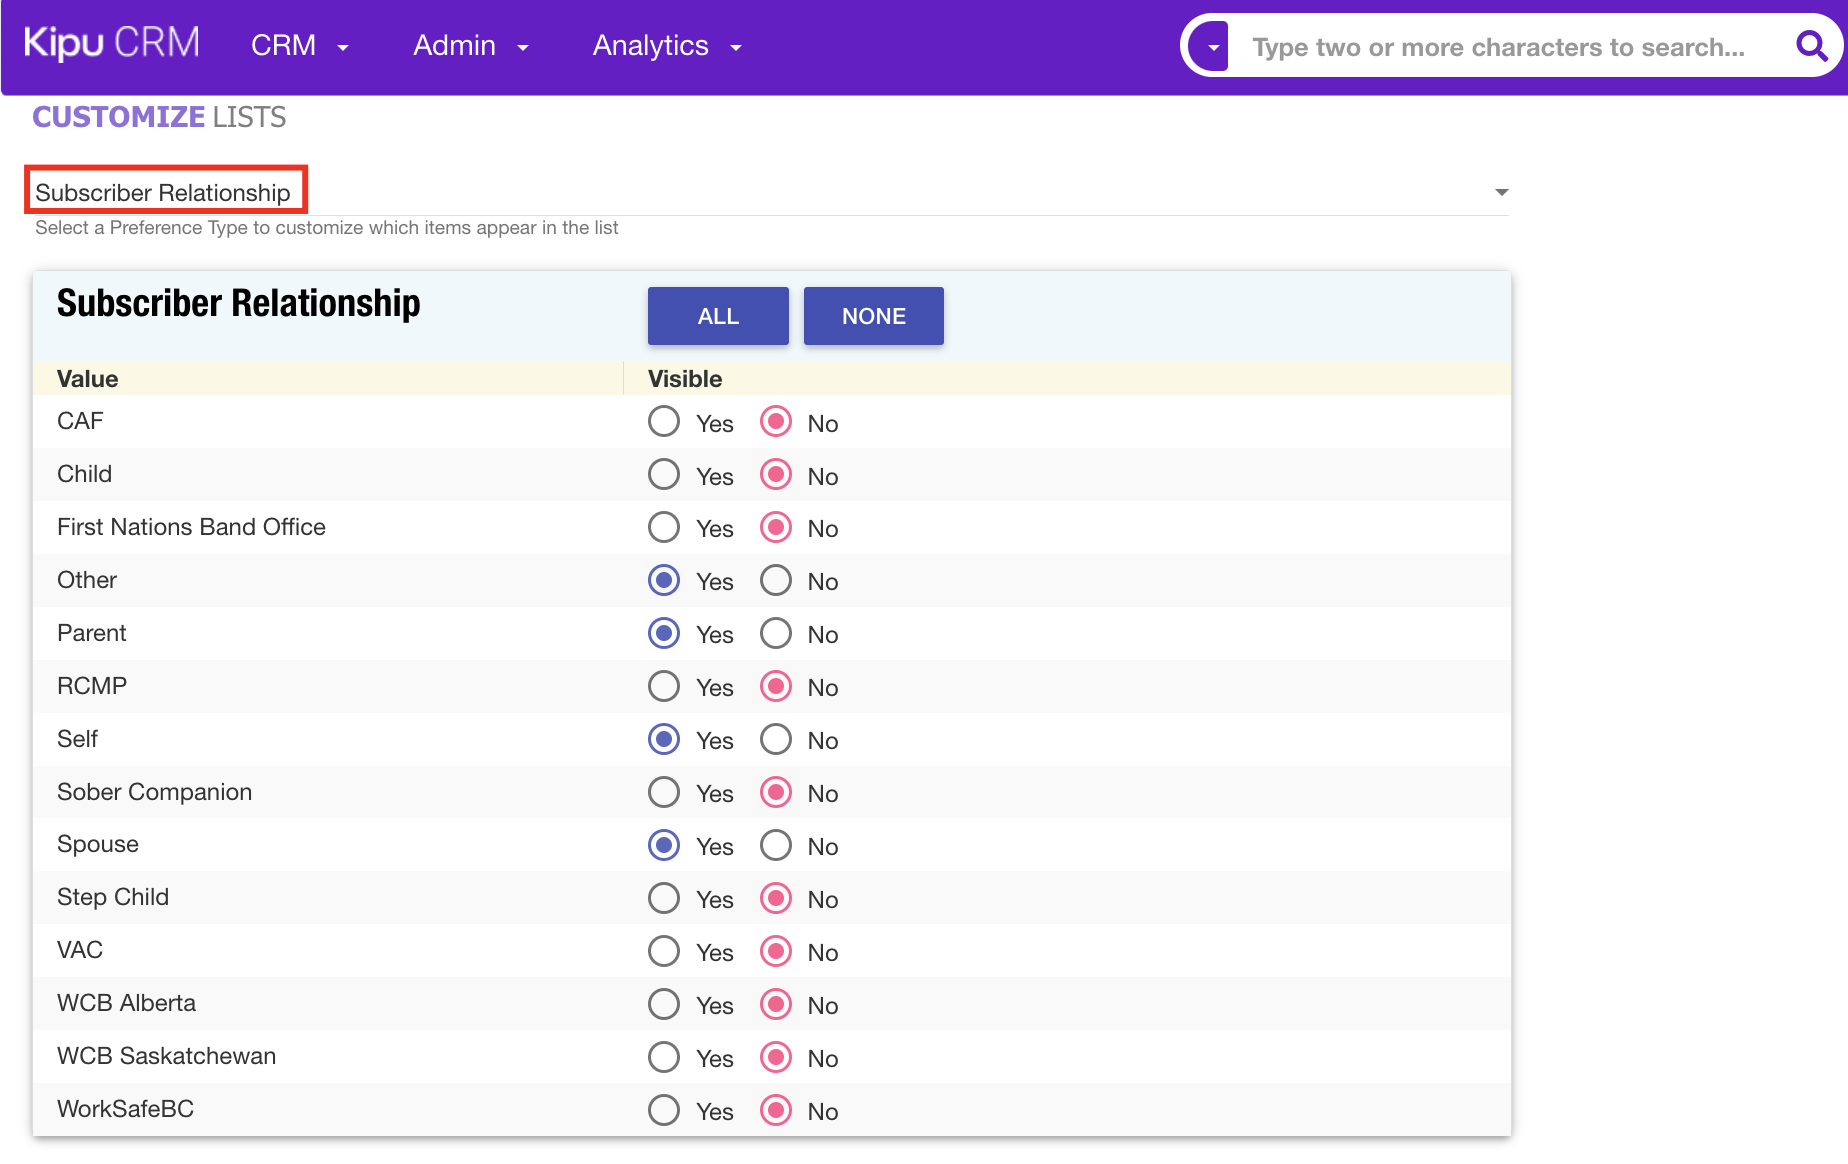The height and width of the screenshot is (1164, 1848).
Task: Set Parent visible to No
Action: 776,634
